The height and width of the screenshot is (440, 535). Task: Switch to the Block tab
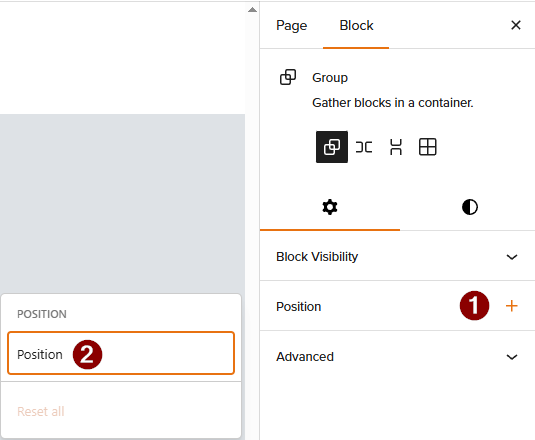point(356,26)
